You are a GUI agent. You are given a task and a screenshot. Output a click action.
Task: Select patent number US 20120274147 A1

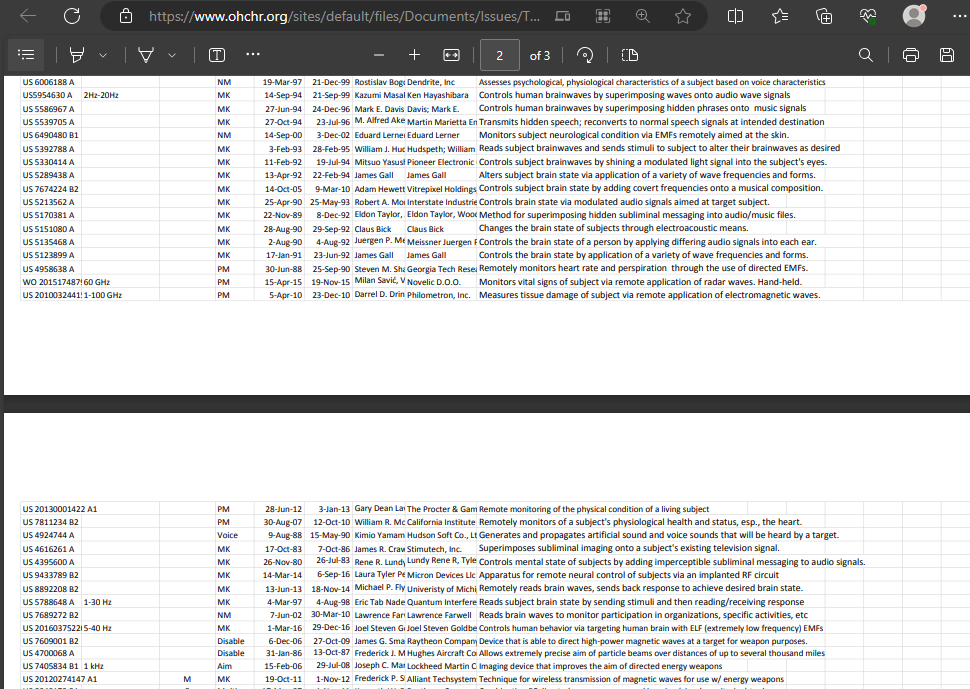point(60,679)
